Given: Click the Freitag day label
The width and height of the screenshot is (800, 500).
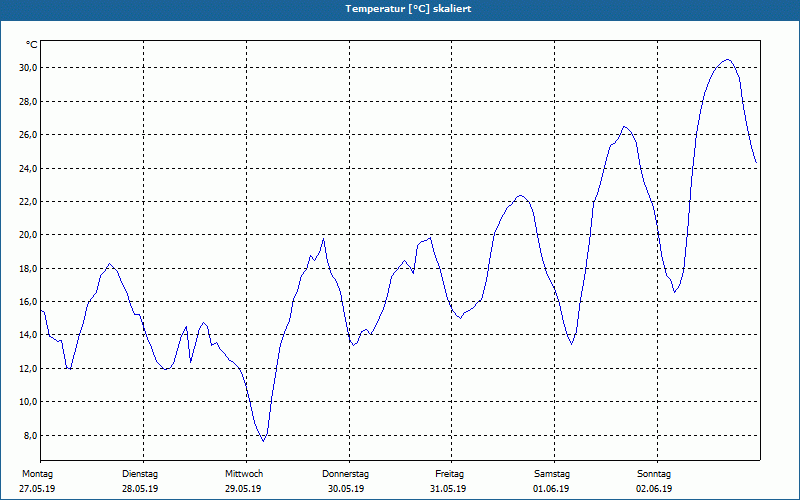Looking at the screenshot, I should pos(449,474).
